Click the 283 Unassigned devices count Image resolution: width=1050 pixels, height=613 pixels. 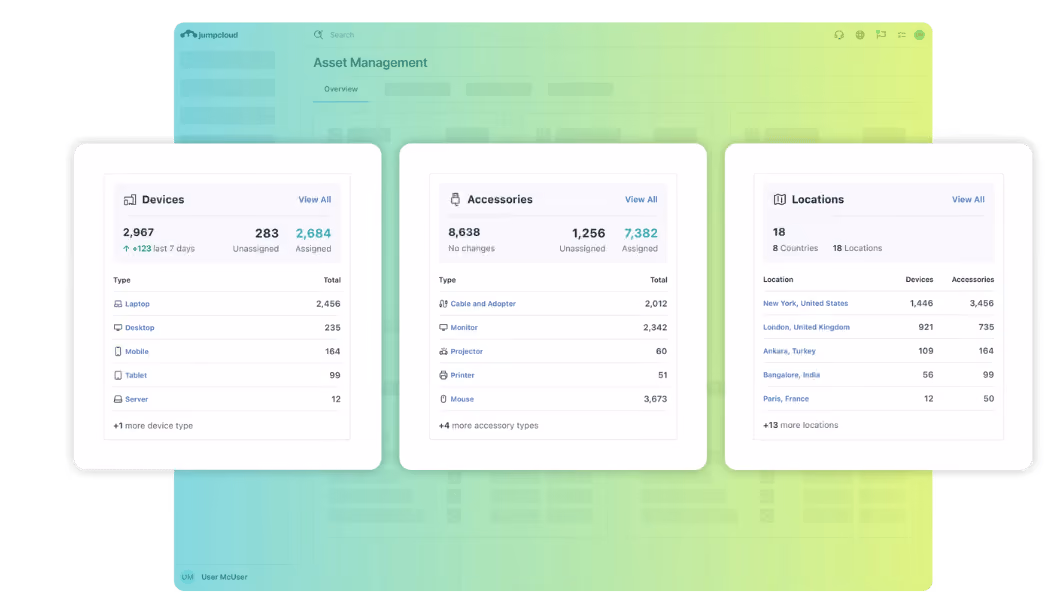(x=267, y=234)
